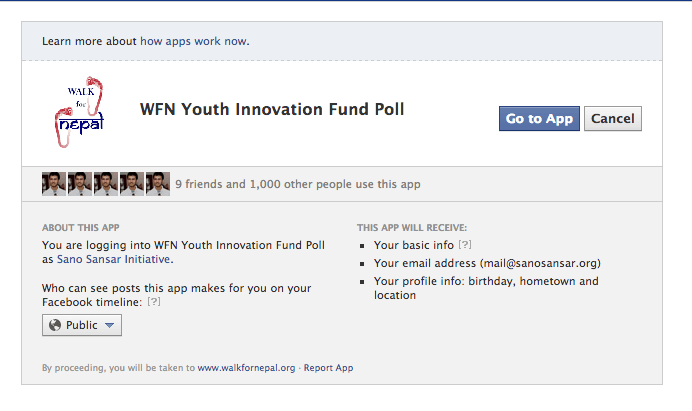692x411 pixels.
Task: Click the fifth friend profile thumbnail
Action: pyautogui.click(x=158, y=184)
